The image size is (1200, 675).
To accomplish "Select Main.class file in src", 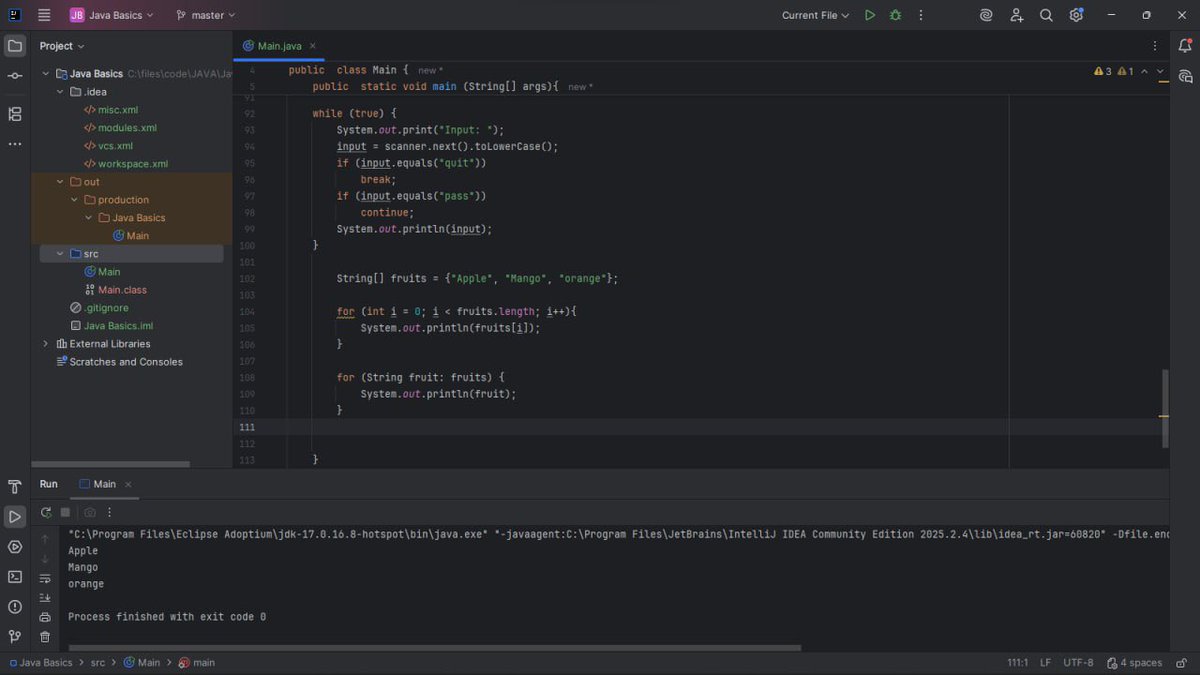I will point(116,290).
